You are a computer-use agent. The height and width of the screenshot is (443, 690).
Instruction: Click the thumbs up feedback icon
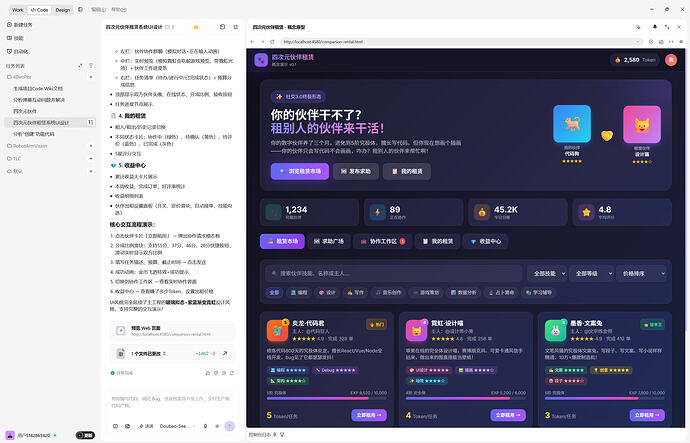[x=208, y=373]
